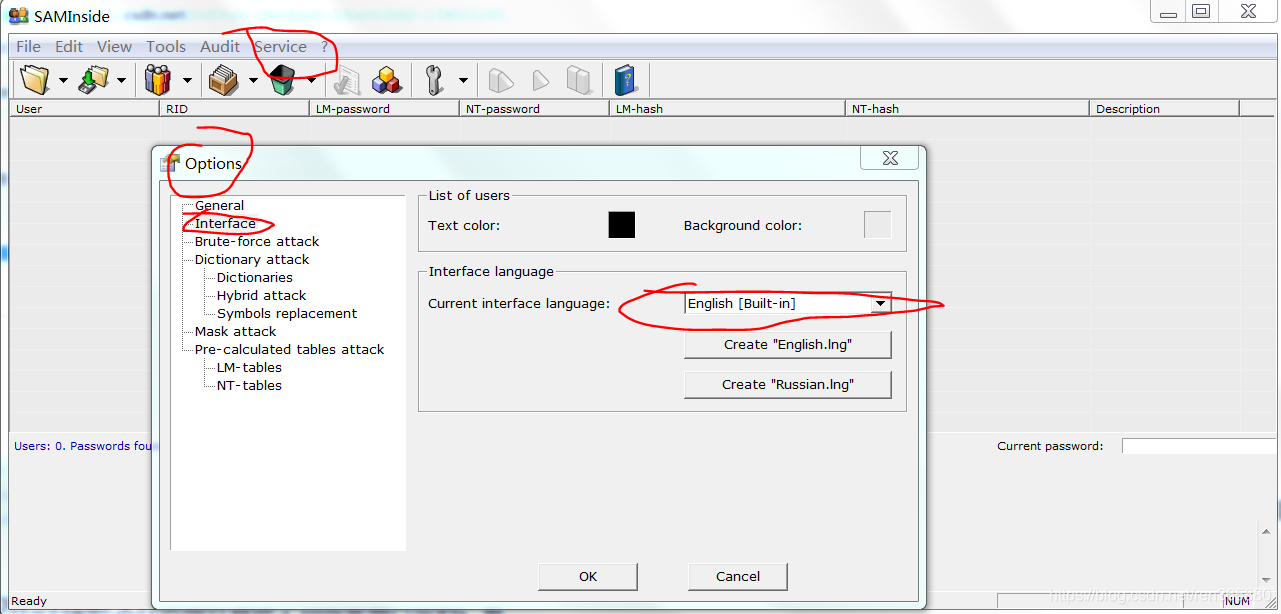Click the greyed play triangle icon
Image resolution: width=1281 pixels, height=614 pixels.
click(x=540, y=80)
